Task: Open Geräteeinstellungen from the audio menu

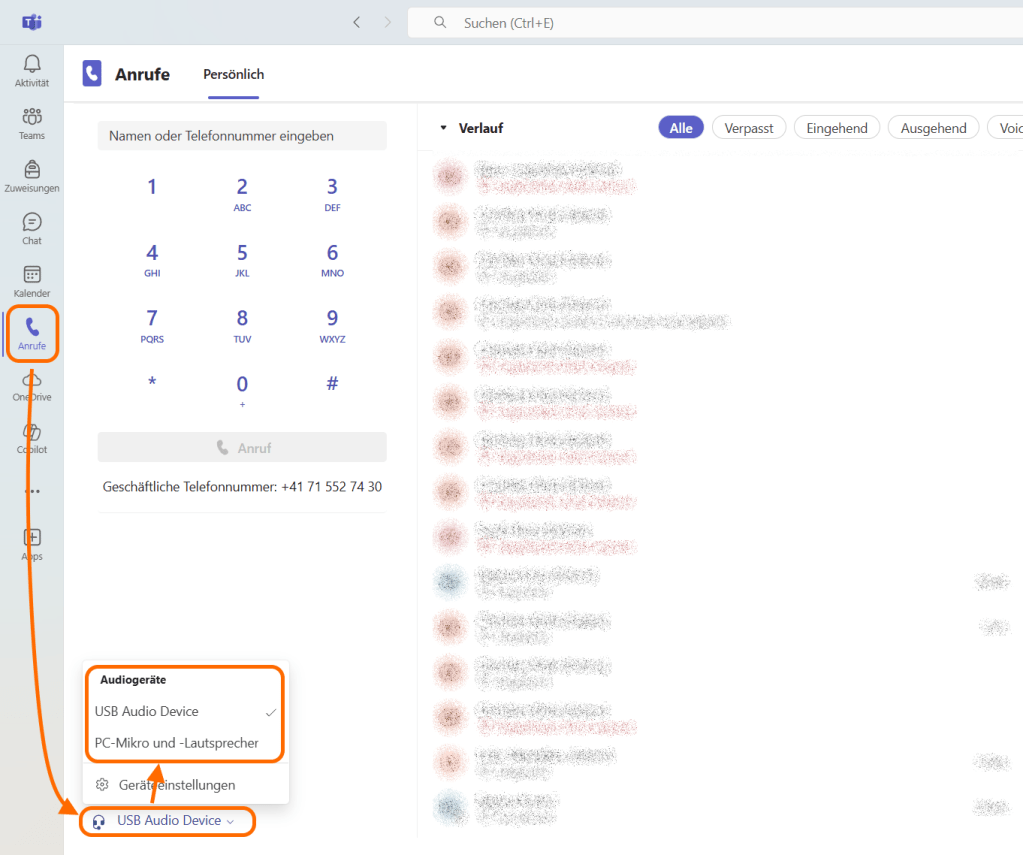Action: (x=177, y=785)
